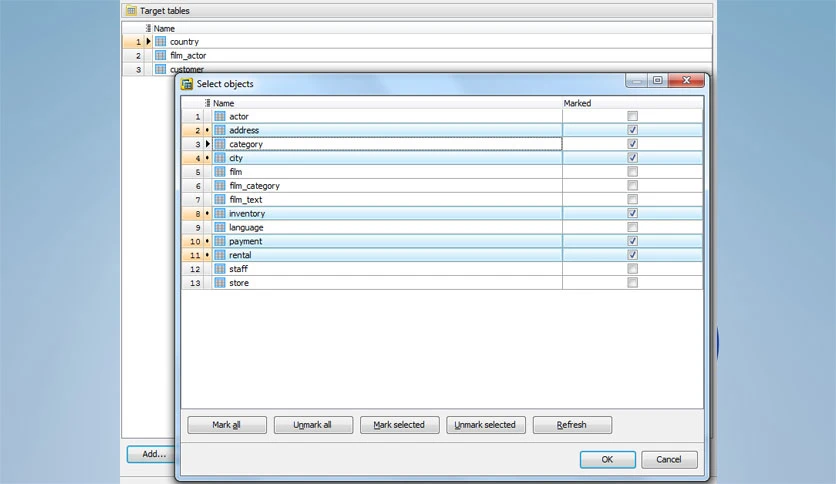Select the film_category row name
The image size is (836, 484).
pyautogui.click(x=254, y=185)
